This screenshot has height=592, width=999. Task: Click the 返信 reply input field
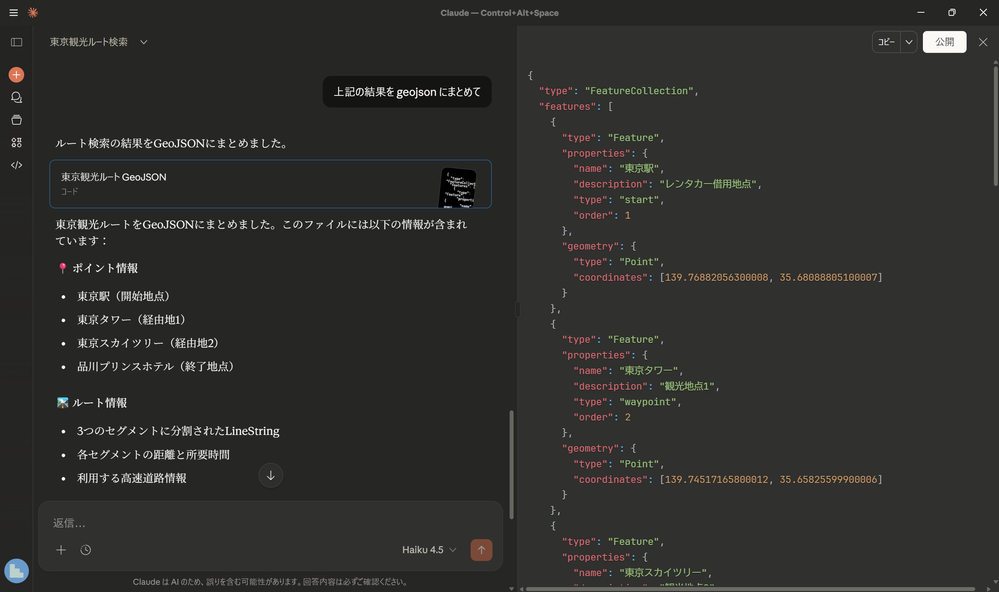(270, 523)
